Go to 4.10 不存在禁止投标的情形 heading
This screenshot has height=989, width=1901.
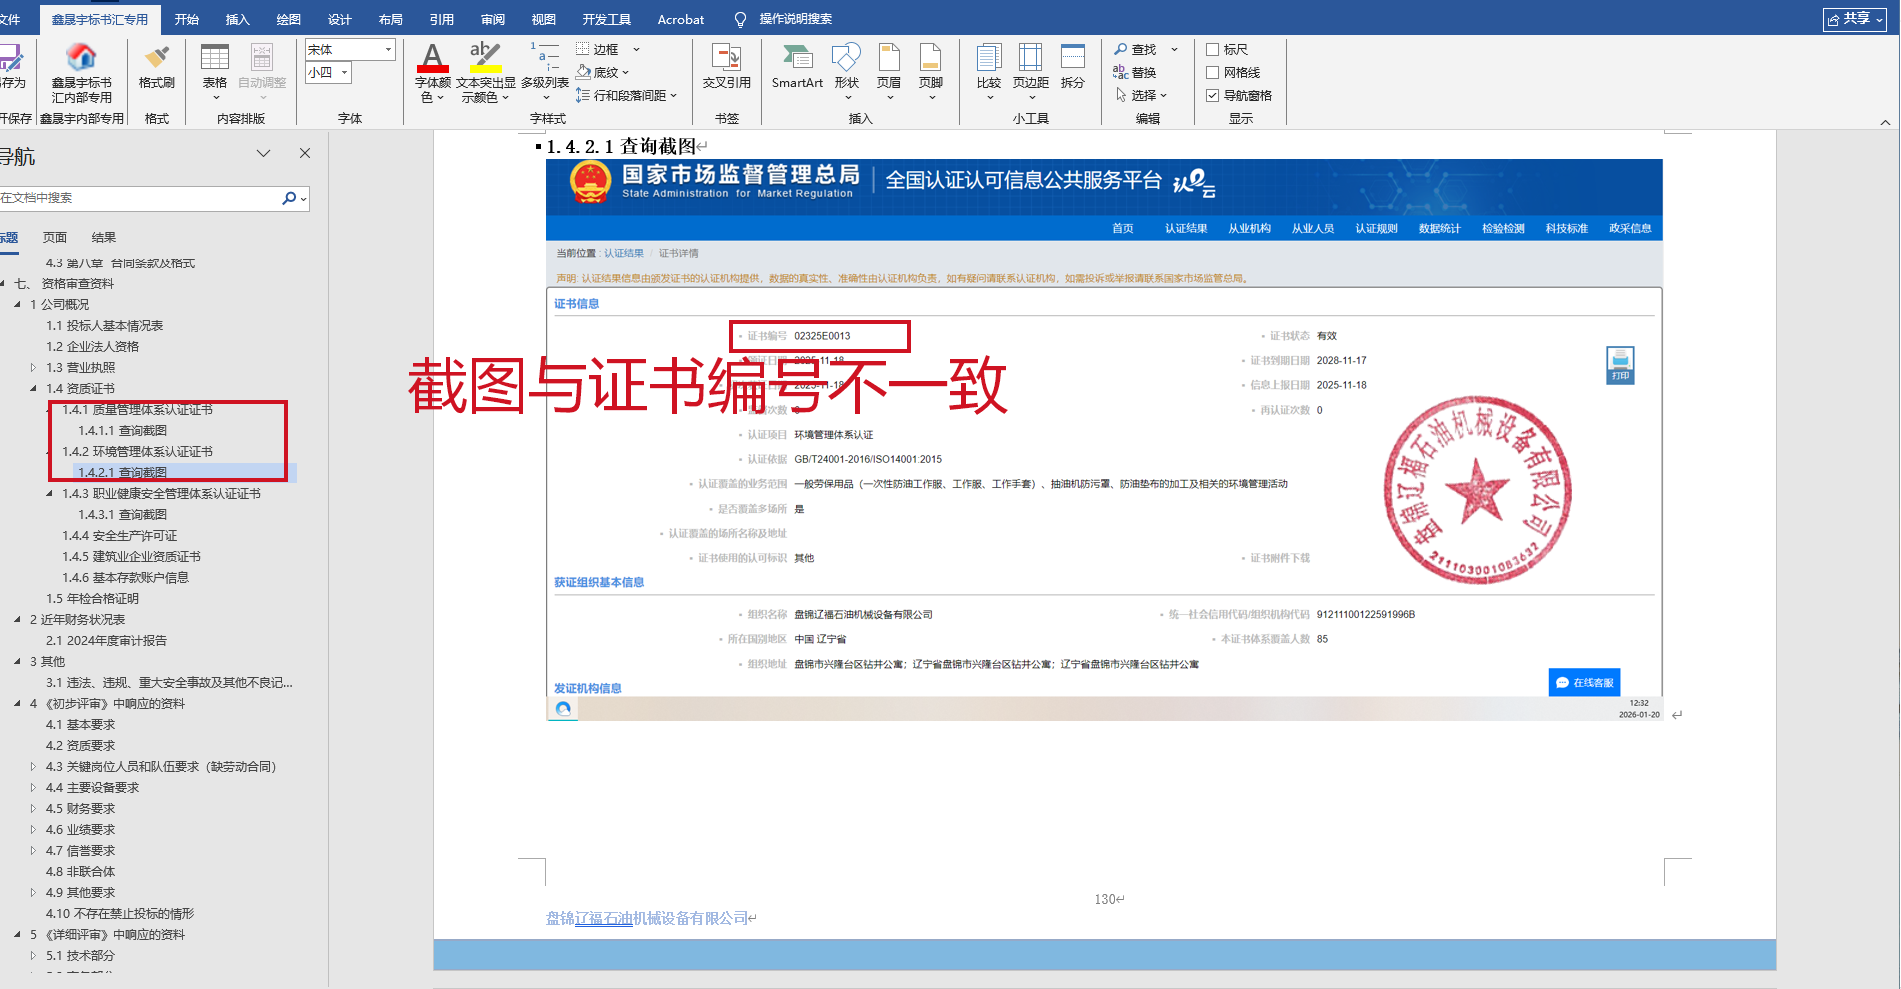point(120,913)
